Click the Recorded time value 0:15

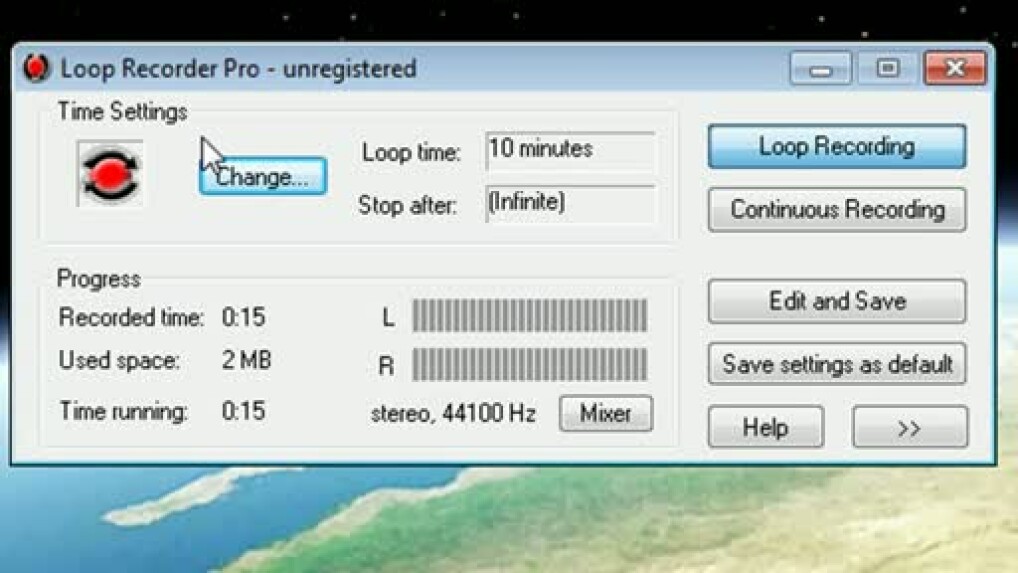(243, 317)
